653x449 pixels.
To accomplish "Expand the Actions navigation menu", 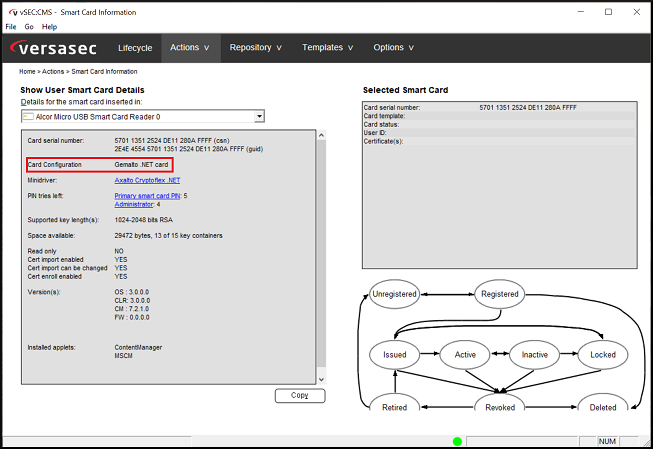I will (x=190, y=47).
